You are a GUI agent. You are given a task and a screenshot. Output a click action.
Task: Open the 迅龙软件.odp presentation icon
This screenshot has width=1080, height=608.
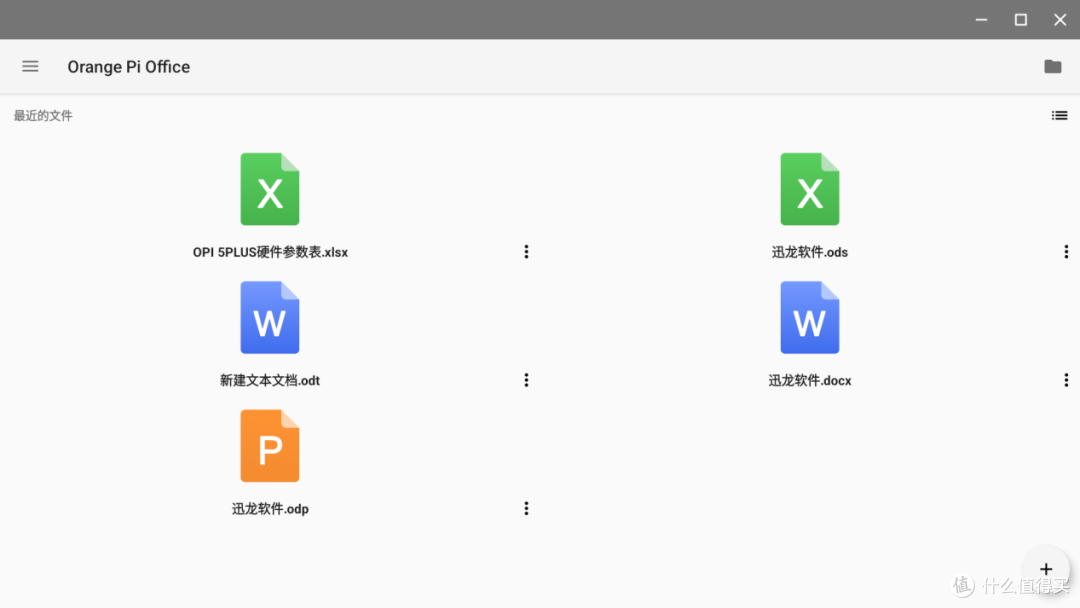(x=270, y=445)
